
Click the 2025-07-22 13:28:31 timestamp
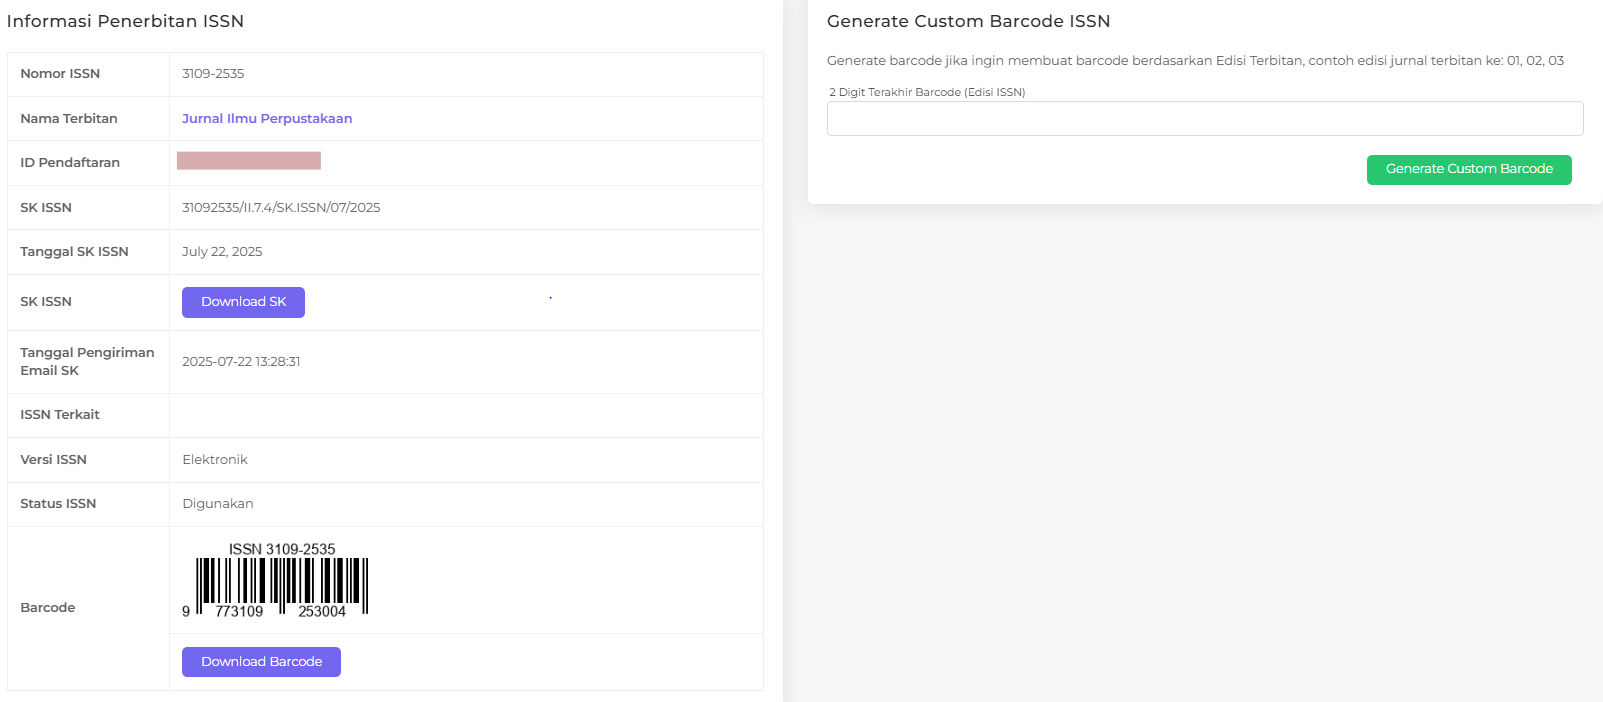tap(241, 362)
